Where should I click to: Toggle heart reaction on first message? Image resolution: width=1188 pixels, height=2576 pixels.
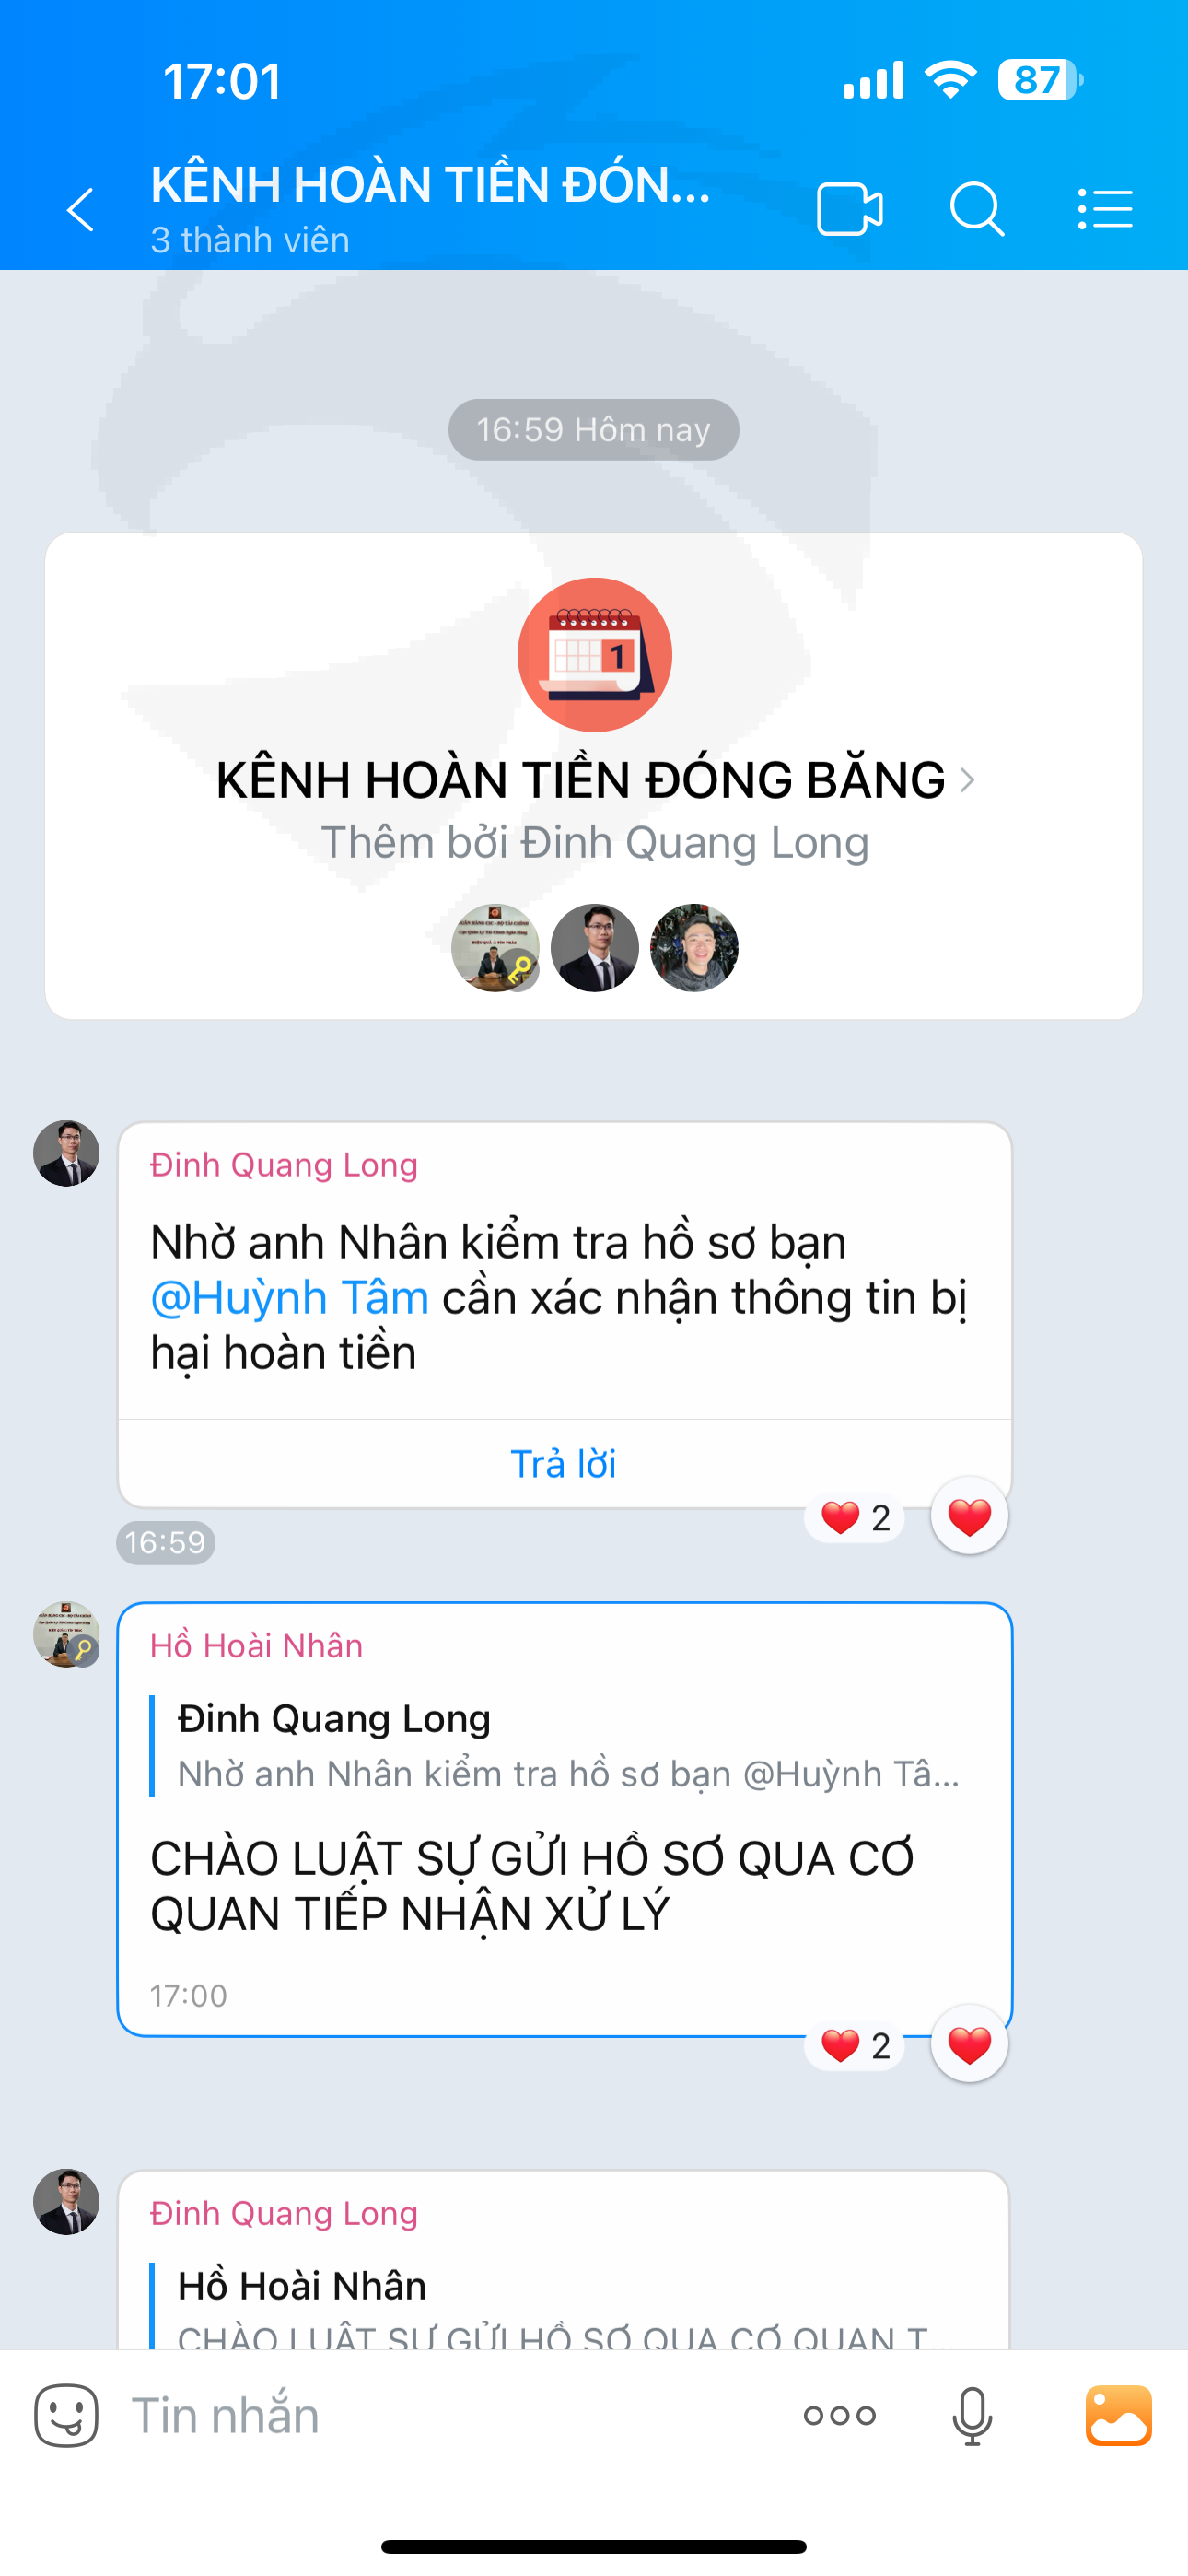pyautogui.click(x=969, y=1517)
